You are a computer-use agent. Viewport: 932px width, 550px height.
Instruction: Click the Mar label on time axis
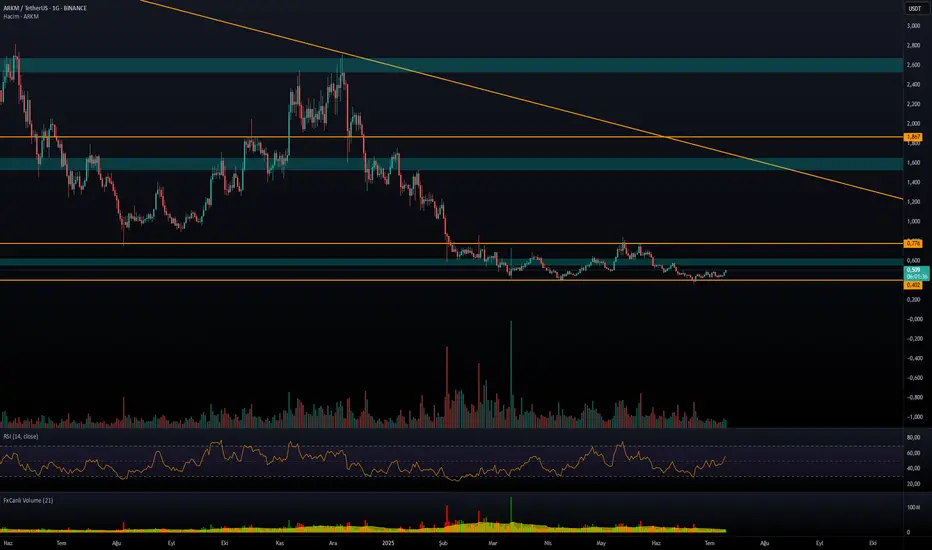[493, 543]
